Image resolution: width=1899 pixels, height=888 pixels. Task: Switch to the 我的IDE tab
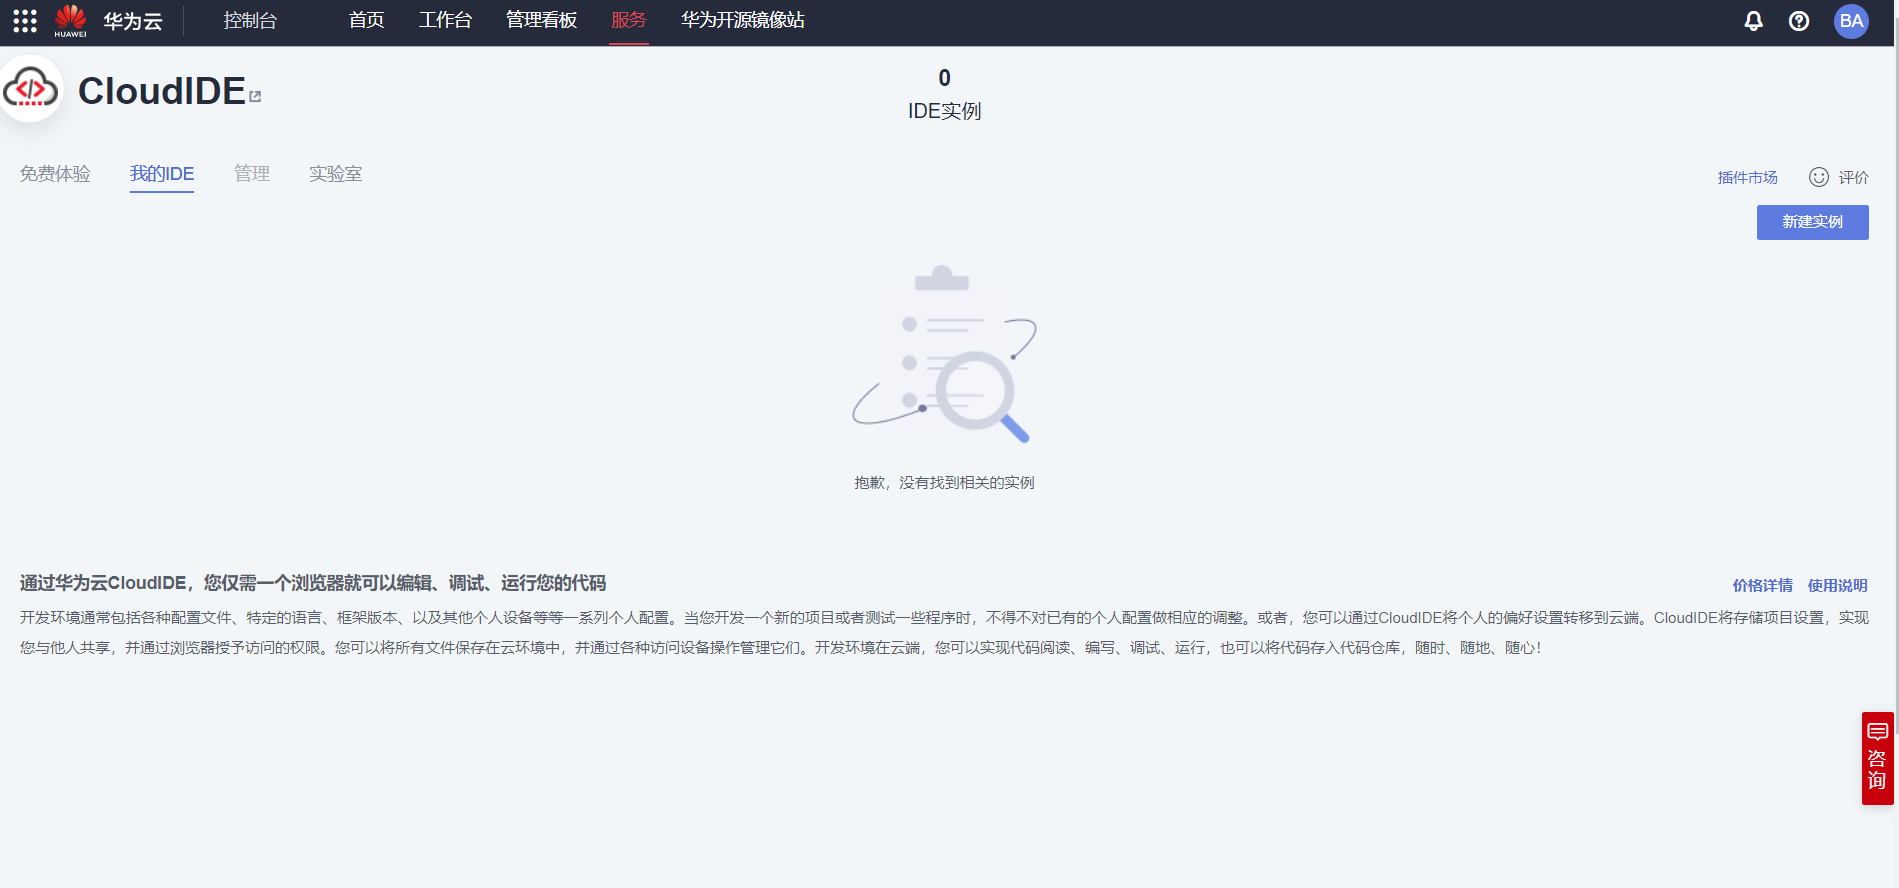162,174
